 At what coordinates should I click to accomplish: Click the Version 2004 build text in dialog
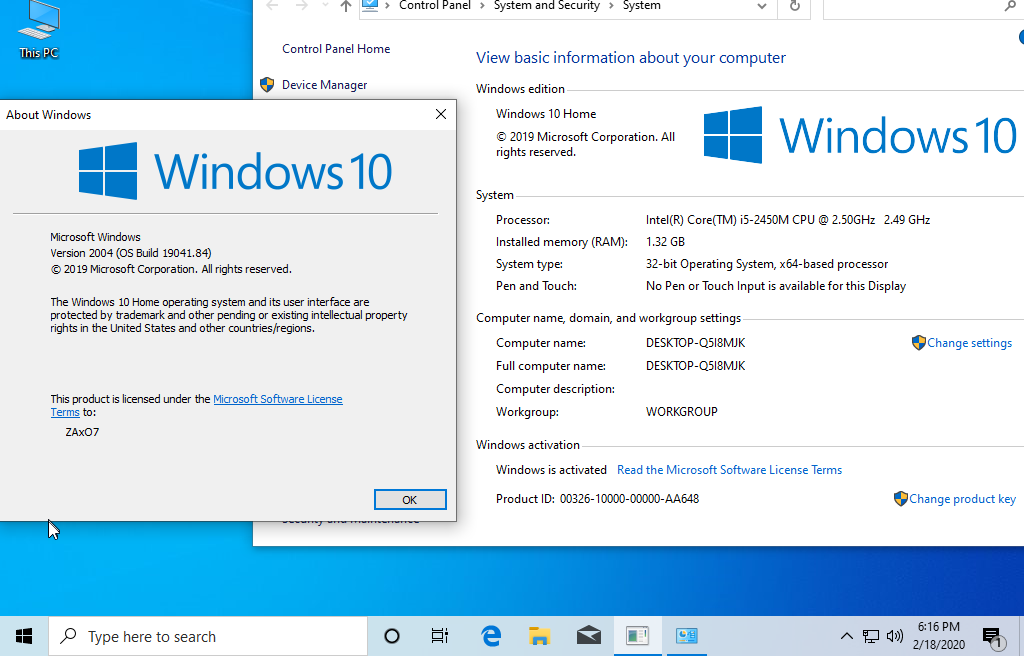(x=131, y=253)
